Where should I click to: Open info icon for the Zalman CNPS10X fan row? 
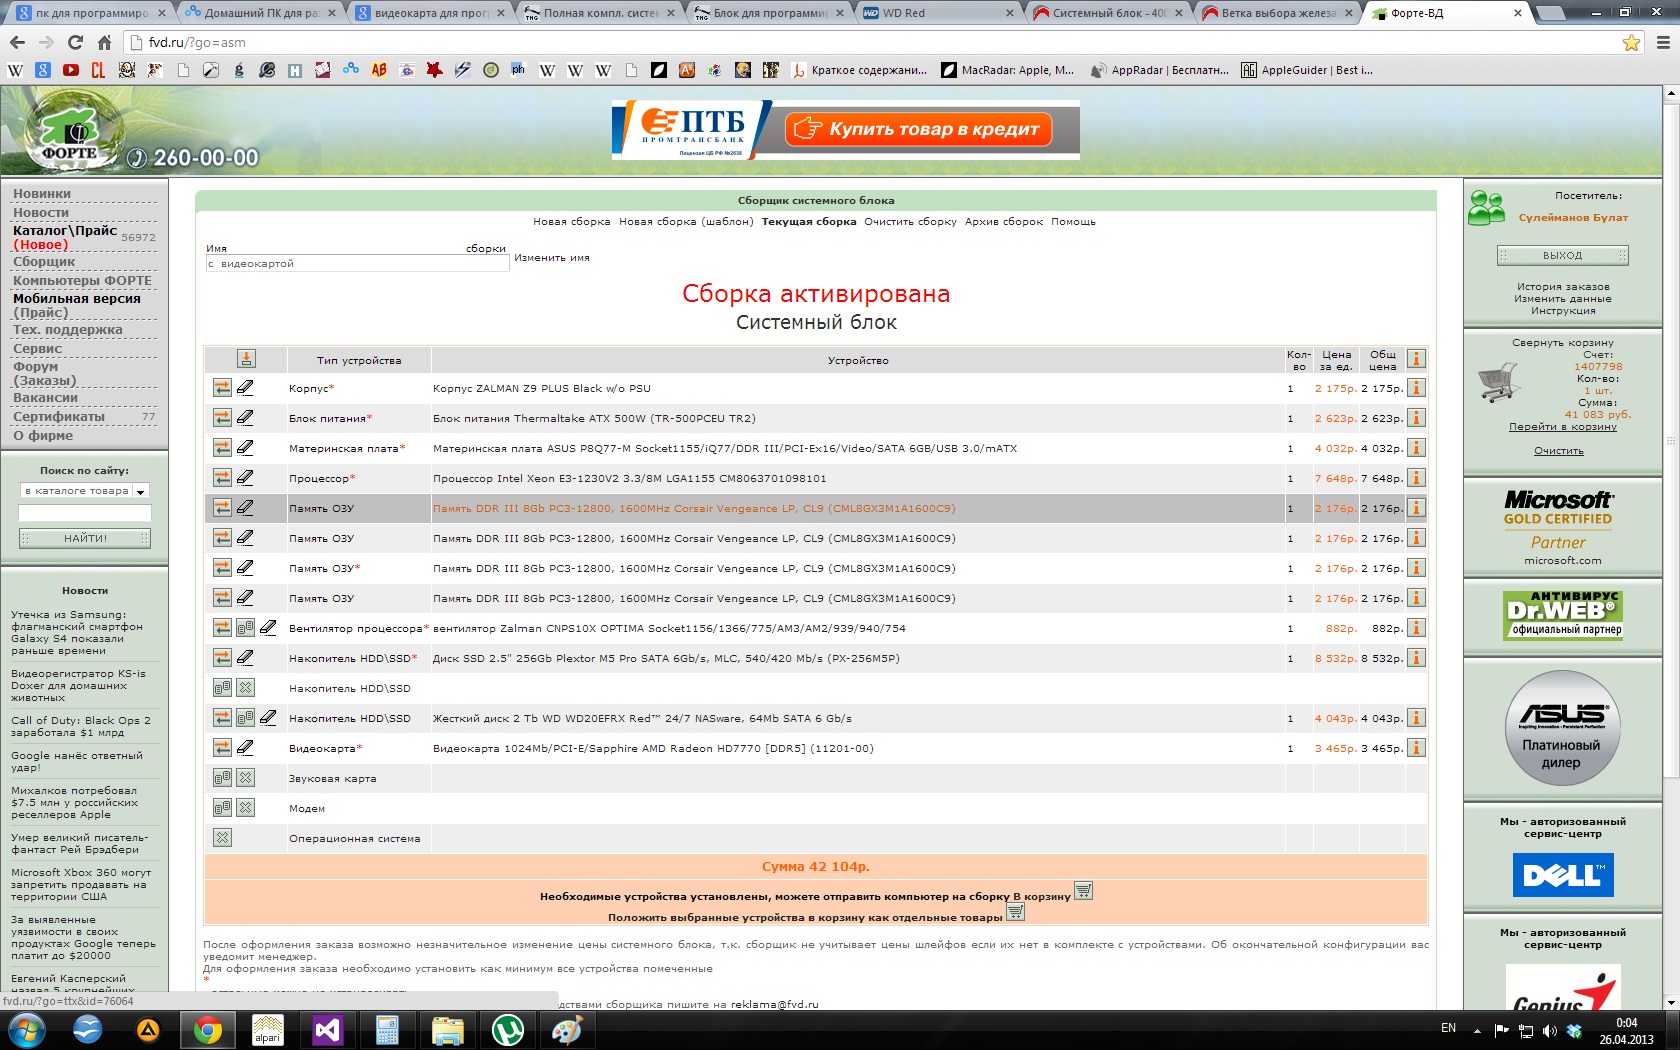pyautogui.click(x=1416, y=628)
